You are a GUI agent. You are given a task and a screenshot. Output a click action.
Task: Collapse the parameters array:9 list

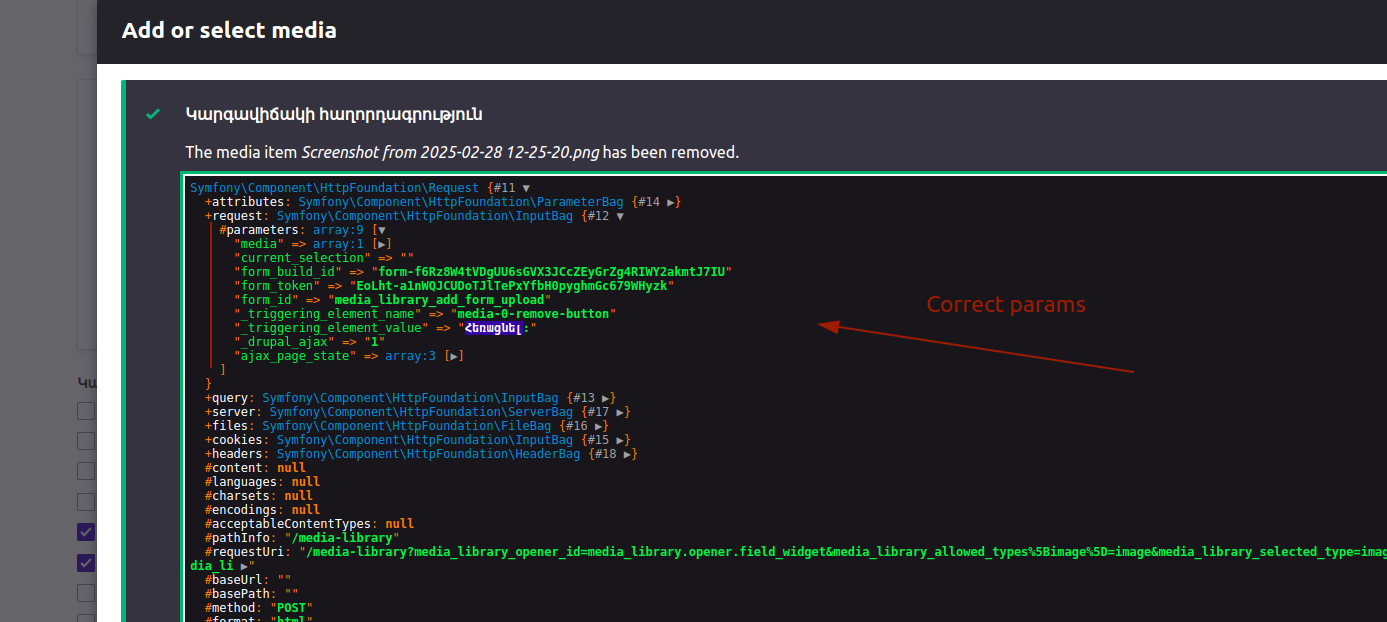click(381, 230)
